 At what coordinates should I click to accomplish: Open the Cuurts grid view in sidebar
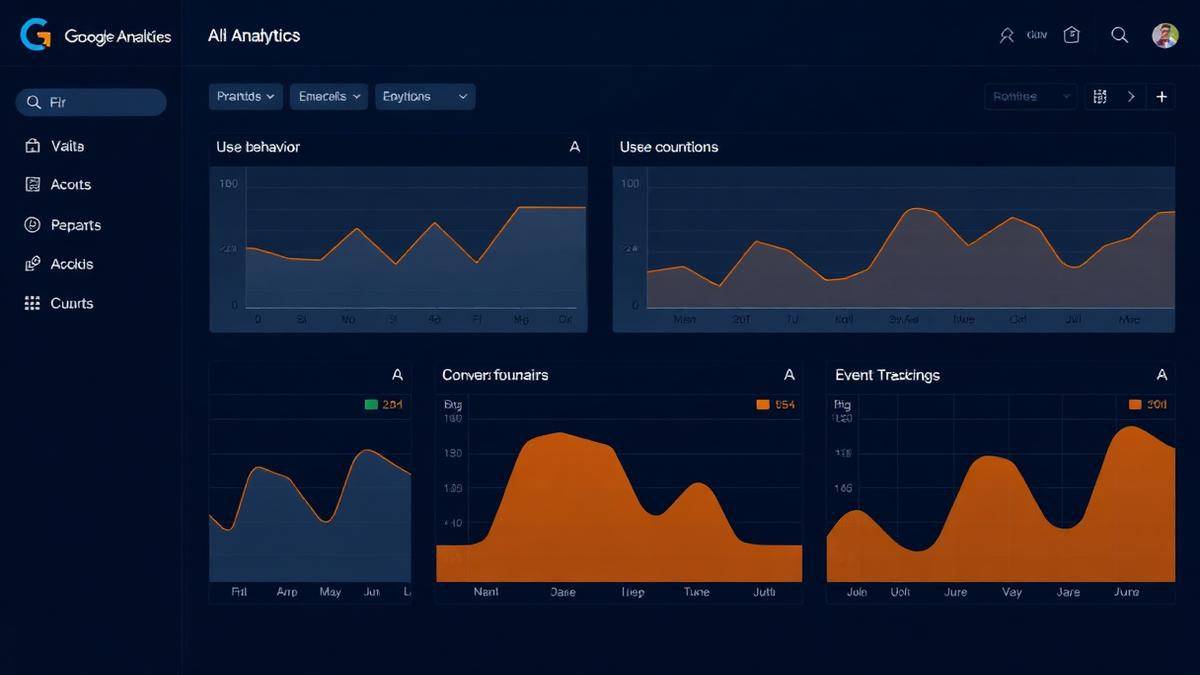tap(31, 303)
